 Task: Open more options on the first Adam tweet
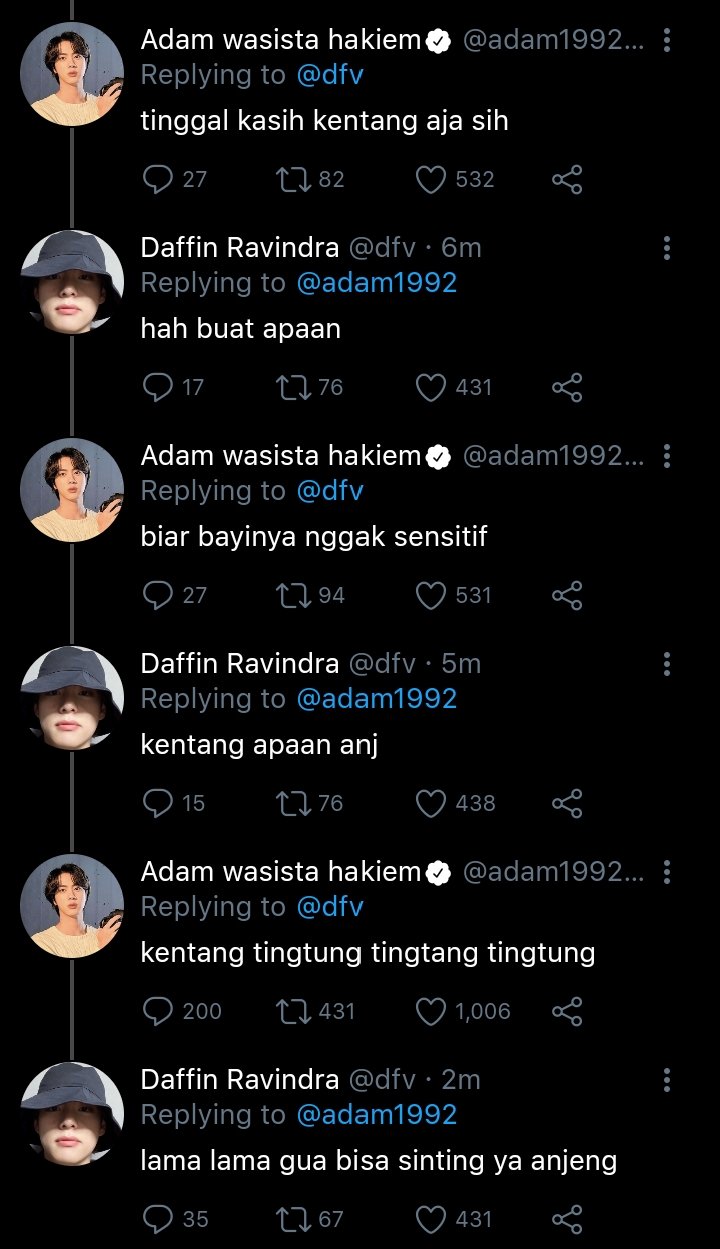click(x=667, y=40)
